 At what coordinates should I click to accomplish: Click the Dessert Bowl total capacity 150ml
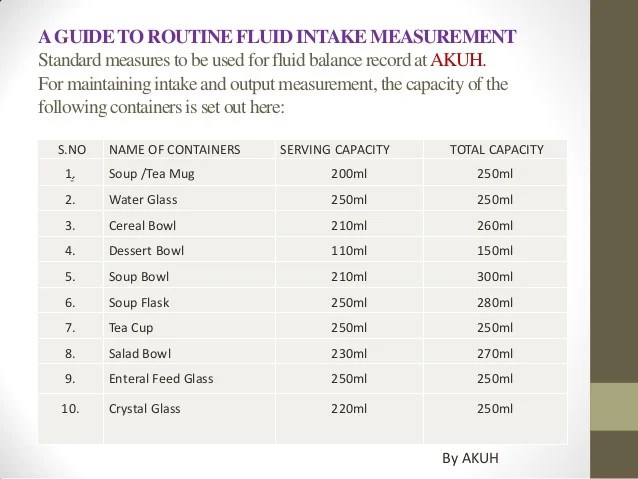[x=495, y=251]
